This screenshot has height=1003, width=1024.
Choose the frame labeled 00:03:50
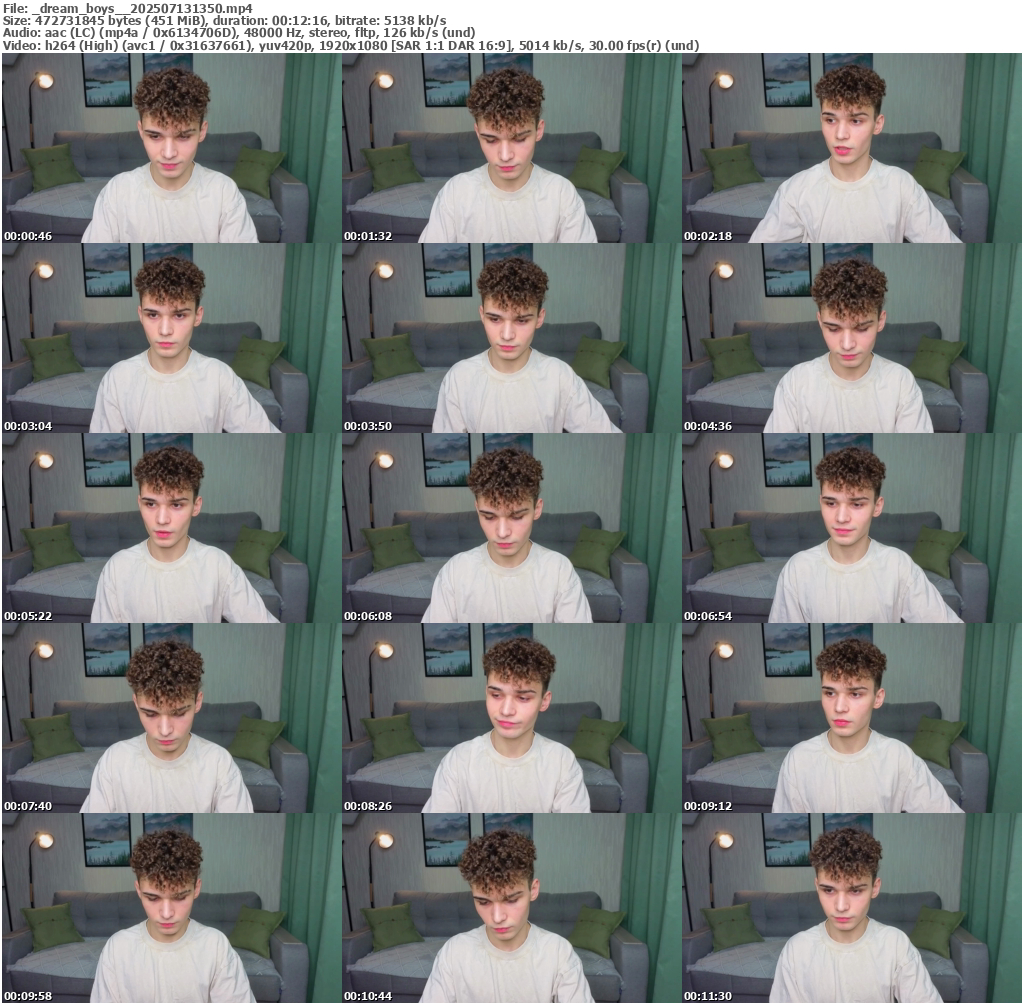[511, 338]
